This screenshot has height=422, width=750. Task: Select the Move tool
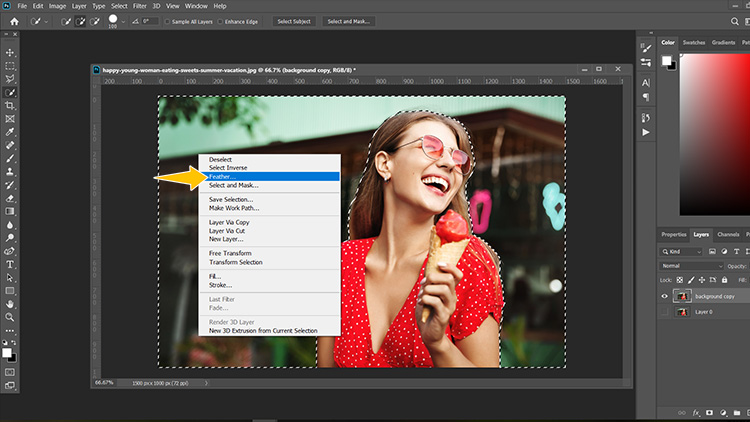(10, 53)
